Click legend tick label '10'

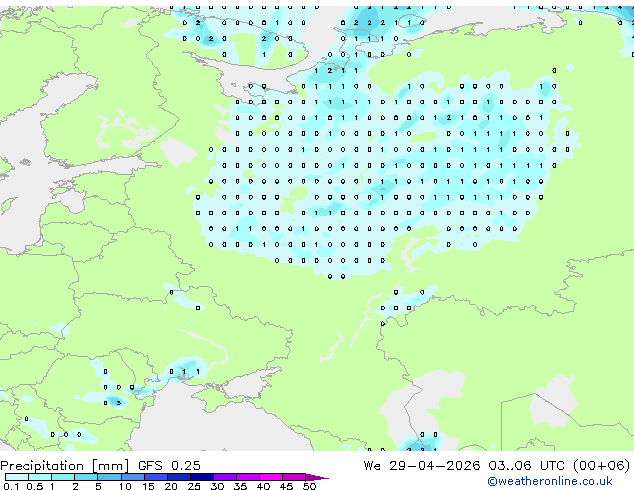pyautogui.click(x=125, y=486)
